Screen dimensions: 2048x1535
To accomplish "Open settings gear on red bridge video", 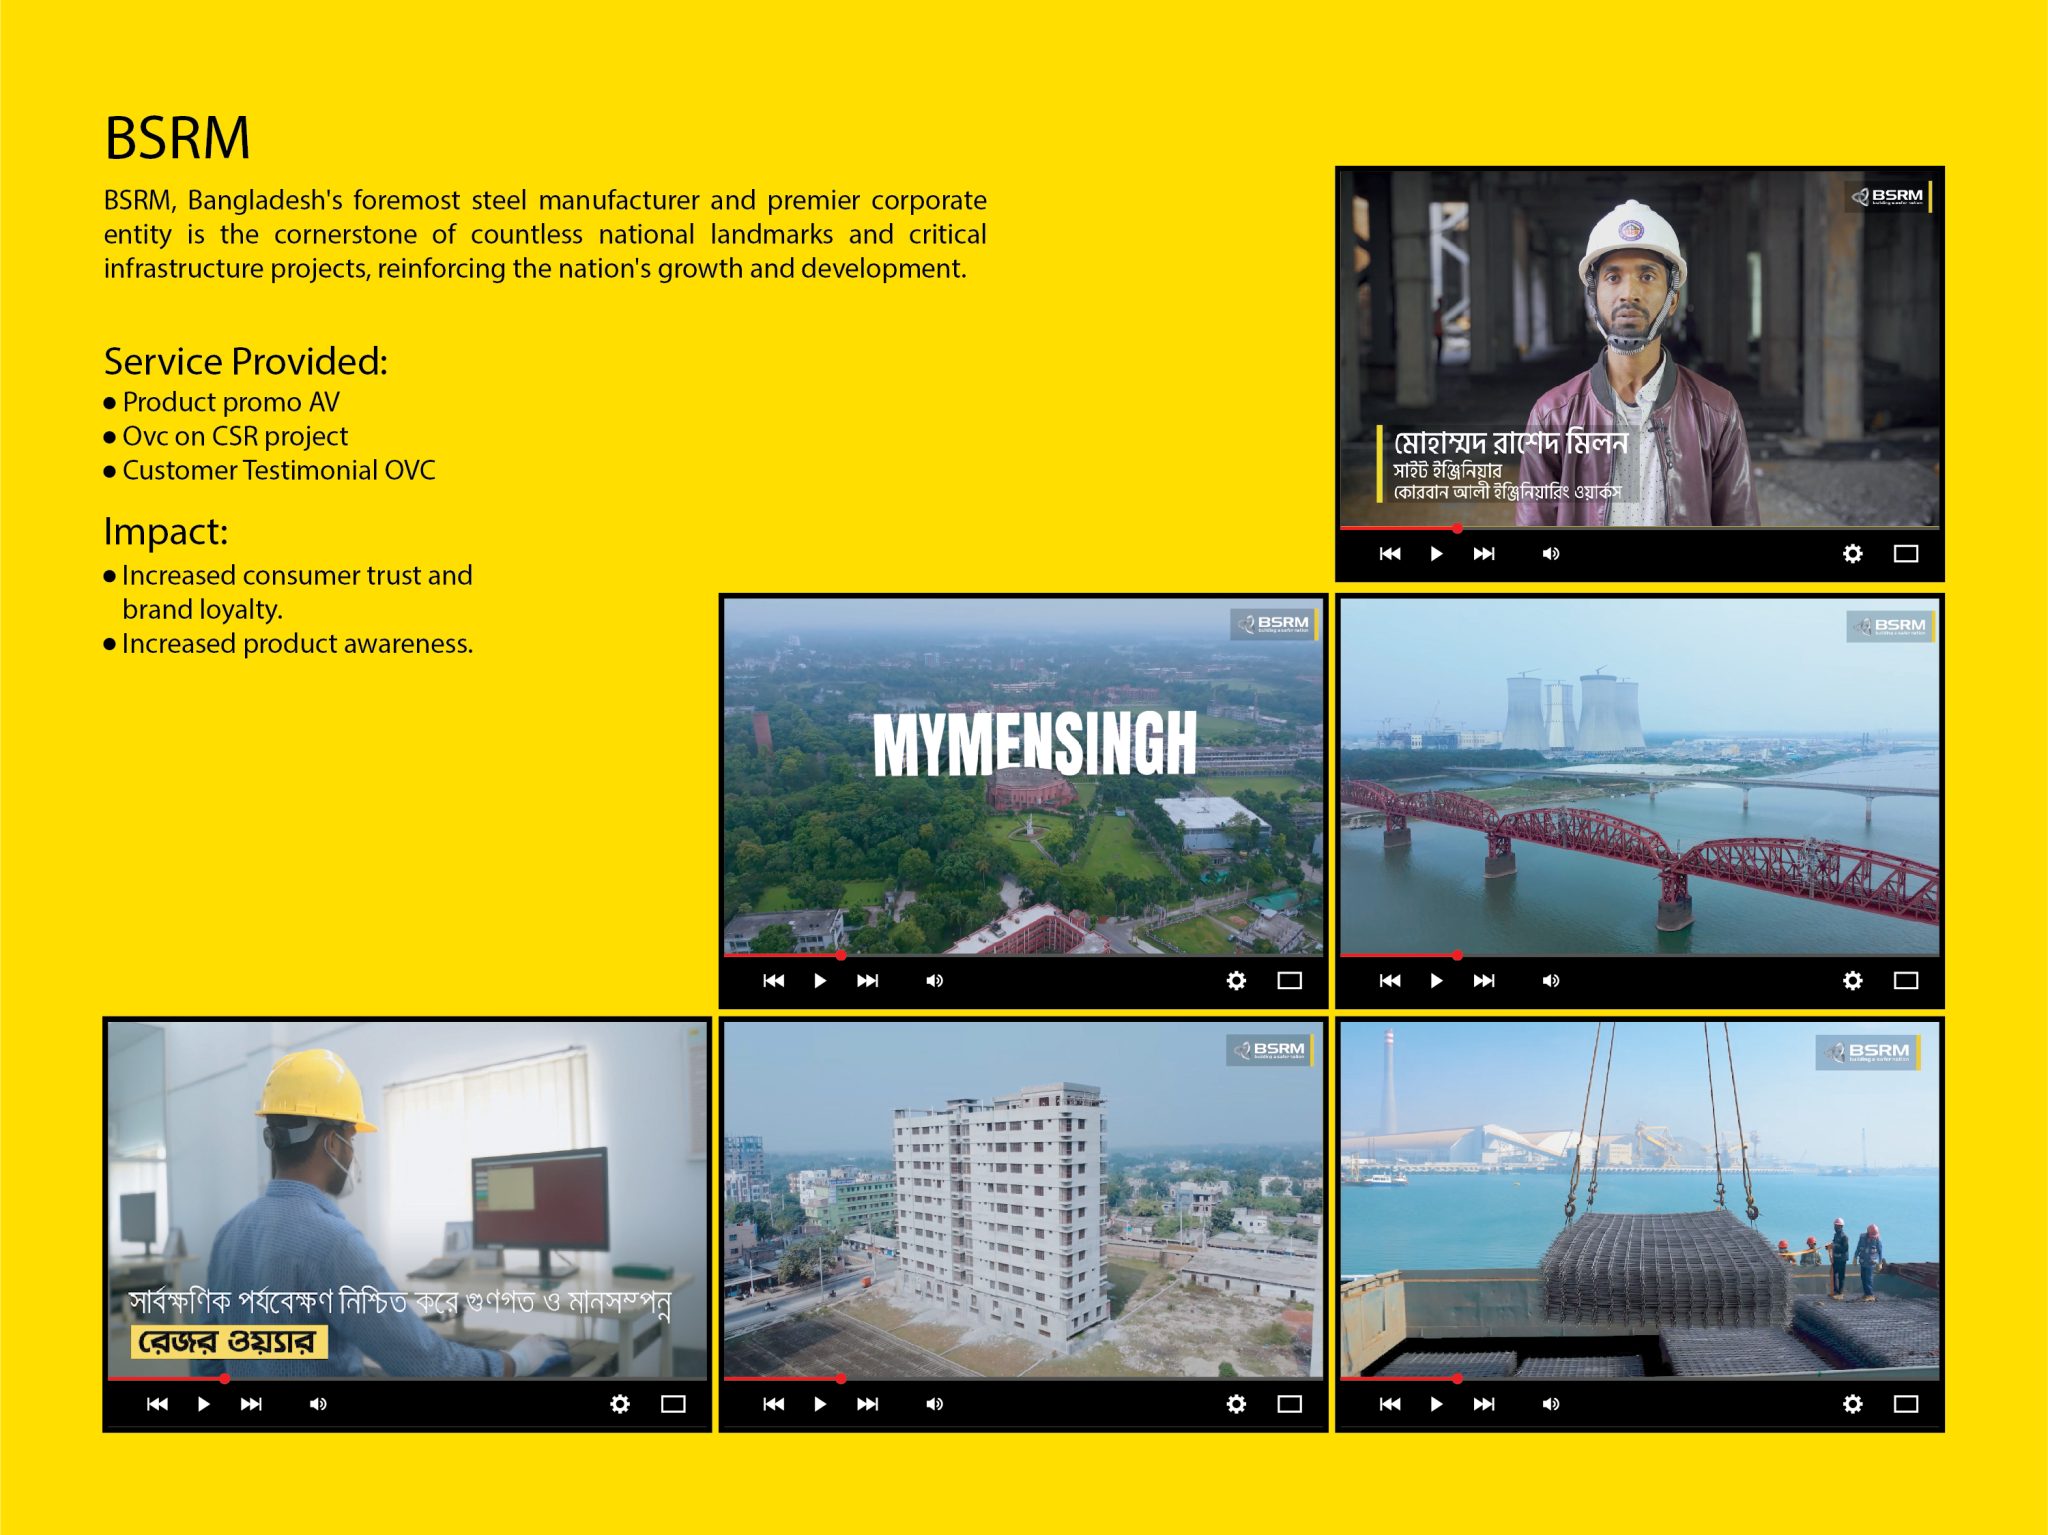I will (x=1853, y=981).
